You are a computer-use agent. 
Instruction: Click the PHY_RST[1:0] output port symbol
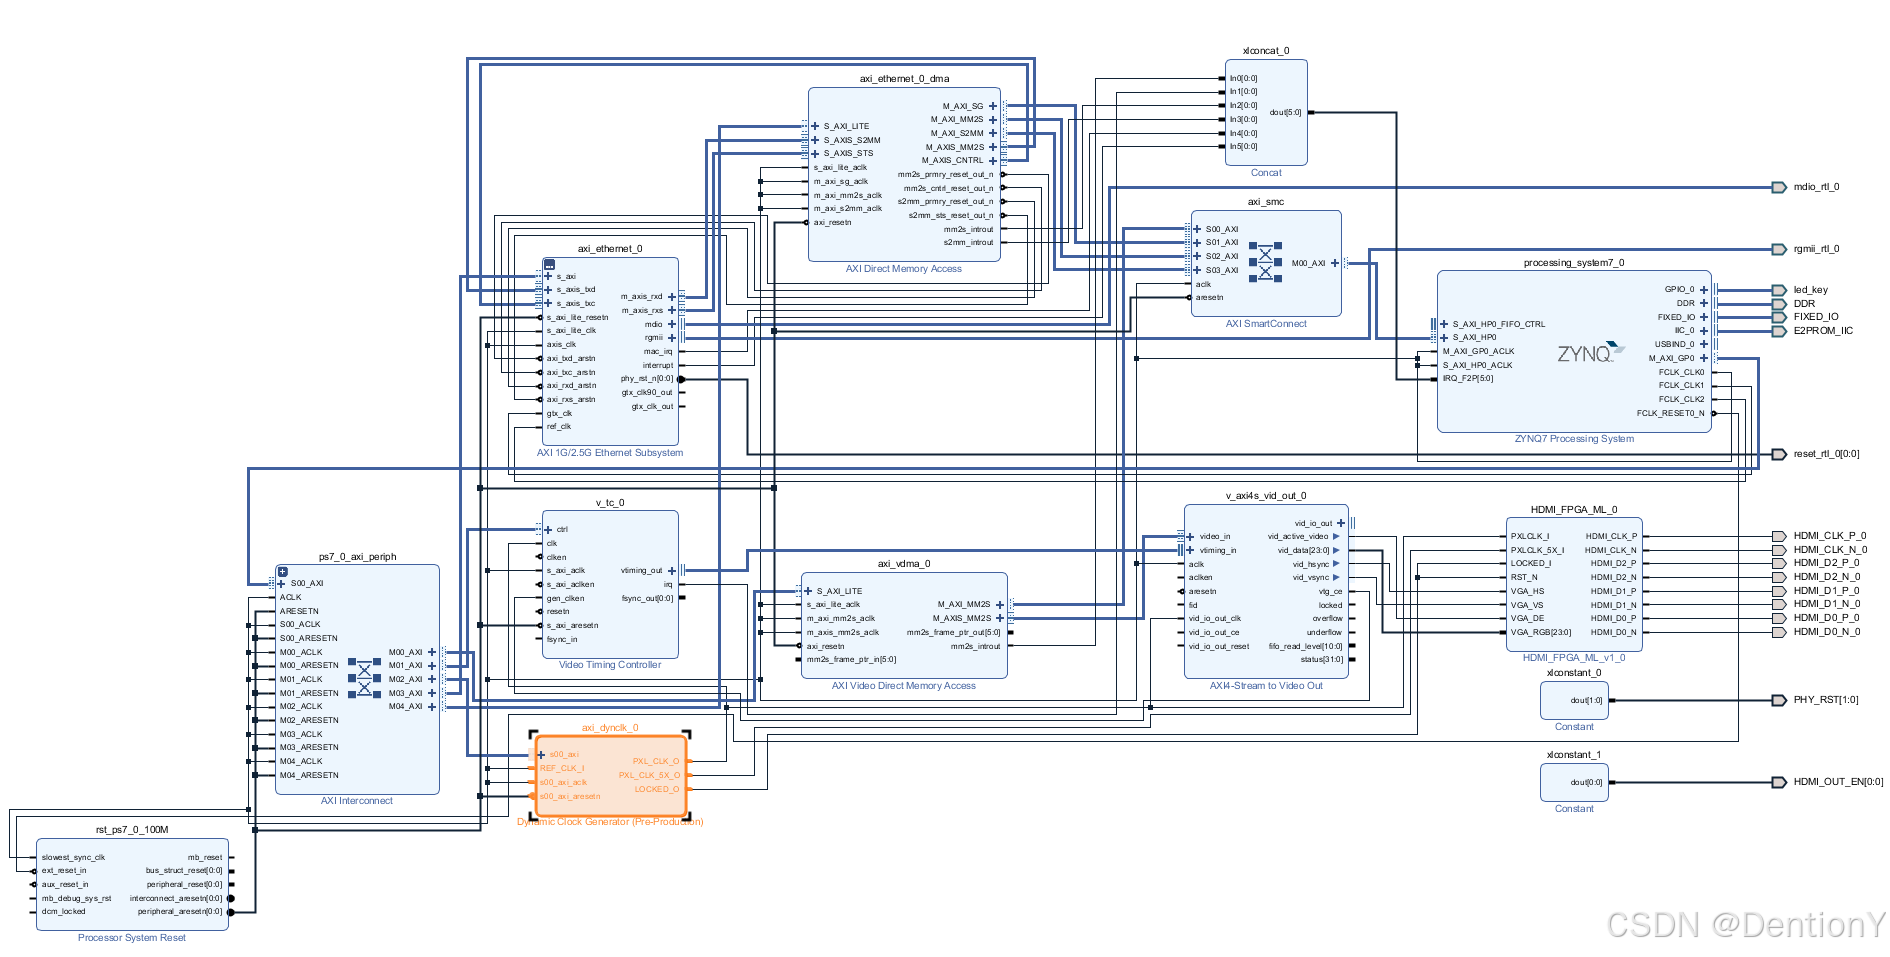[x=1778, y=700]
